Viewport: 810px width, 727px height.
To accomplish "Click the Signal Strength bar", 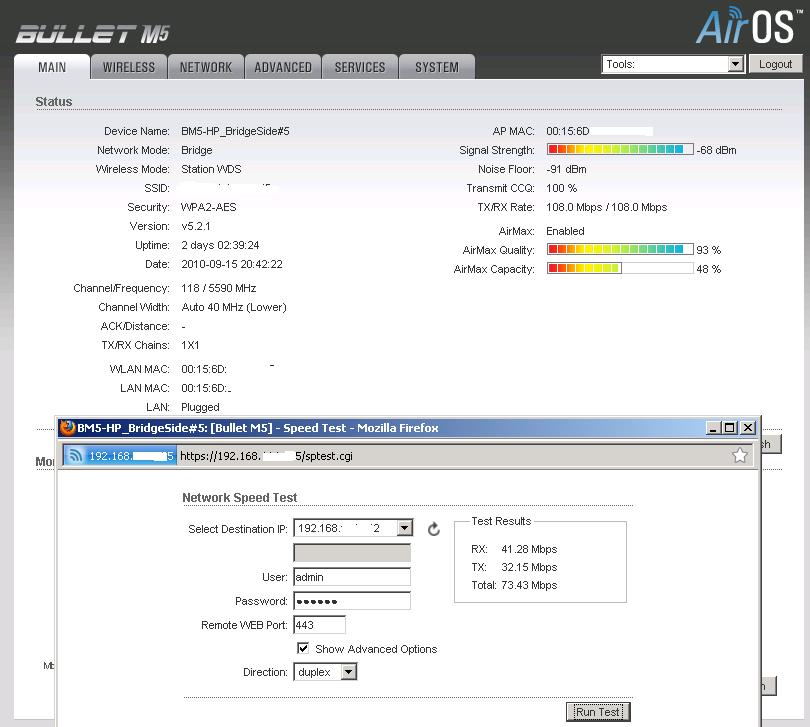I will pyautogui.click(x=620, y=149).
